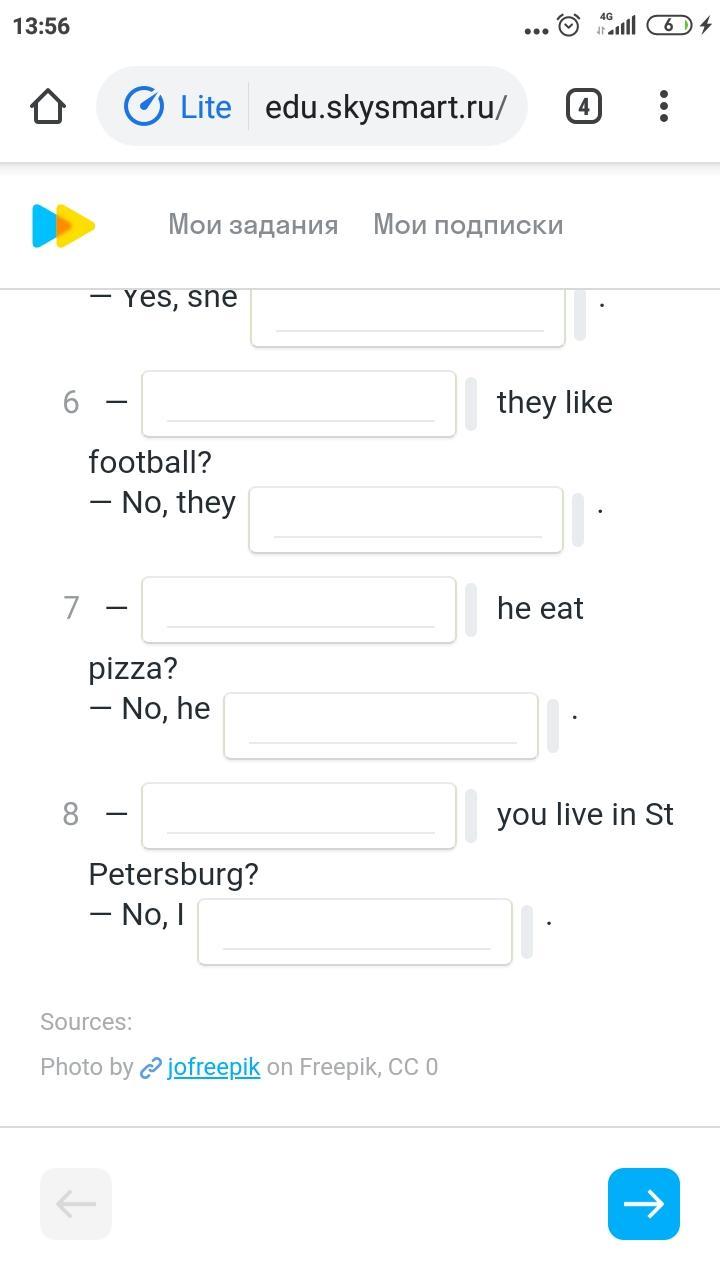Tap the link icon beside jofreepik
Viewport: 720px width, 1280px height.
pos(151,1068)
